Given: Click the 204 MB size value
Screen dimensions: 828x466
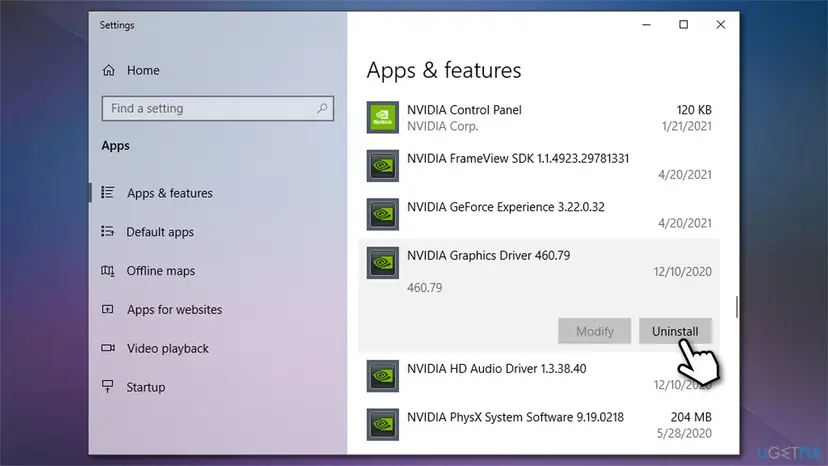Looking at the screenshot, I should (x=691, y=417).
